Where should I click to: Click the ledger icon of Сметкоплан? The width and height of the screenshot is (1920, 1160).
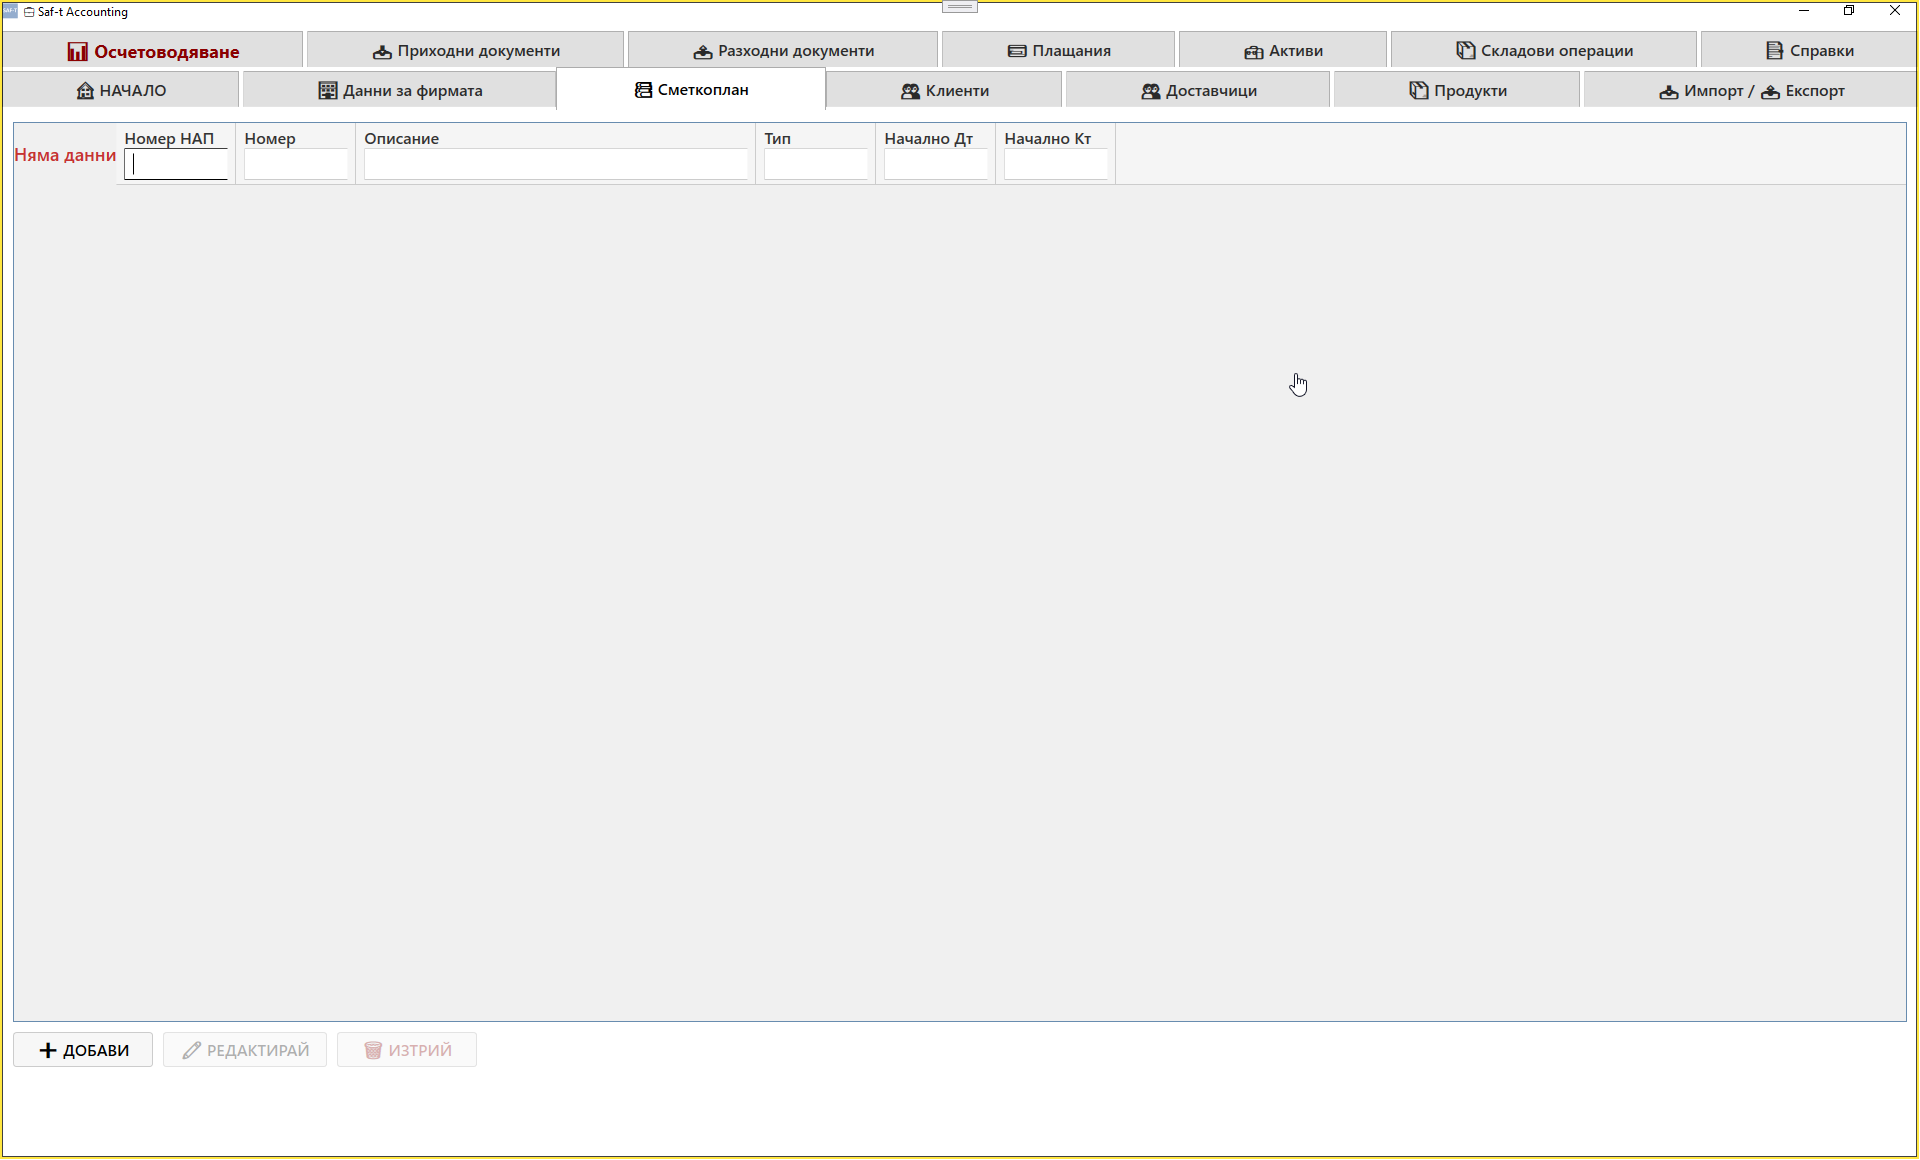[644, 90]
